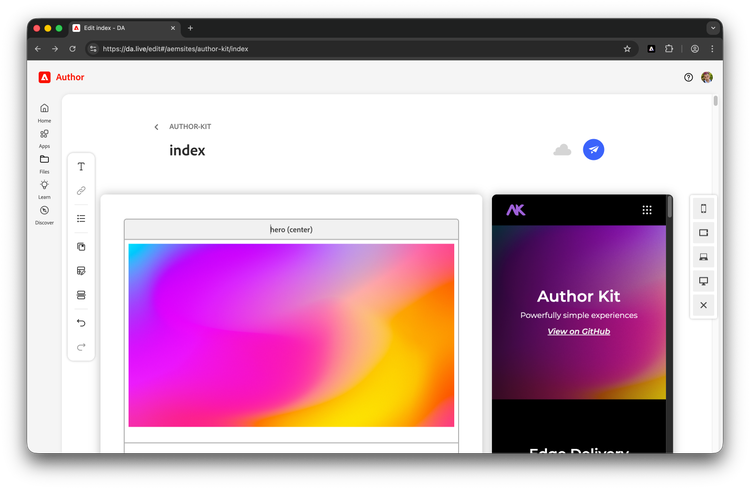Open the grid menu in preview header
The width and height of the screenshot is (750, 489).
tap(647, 210)
